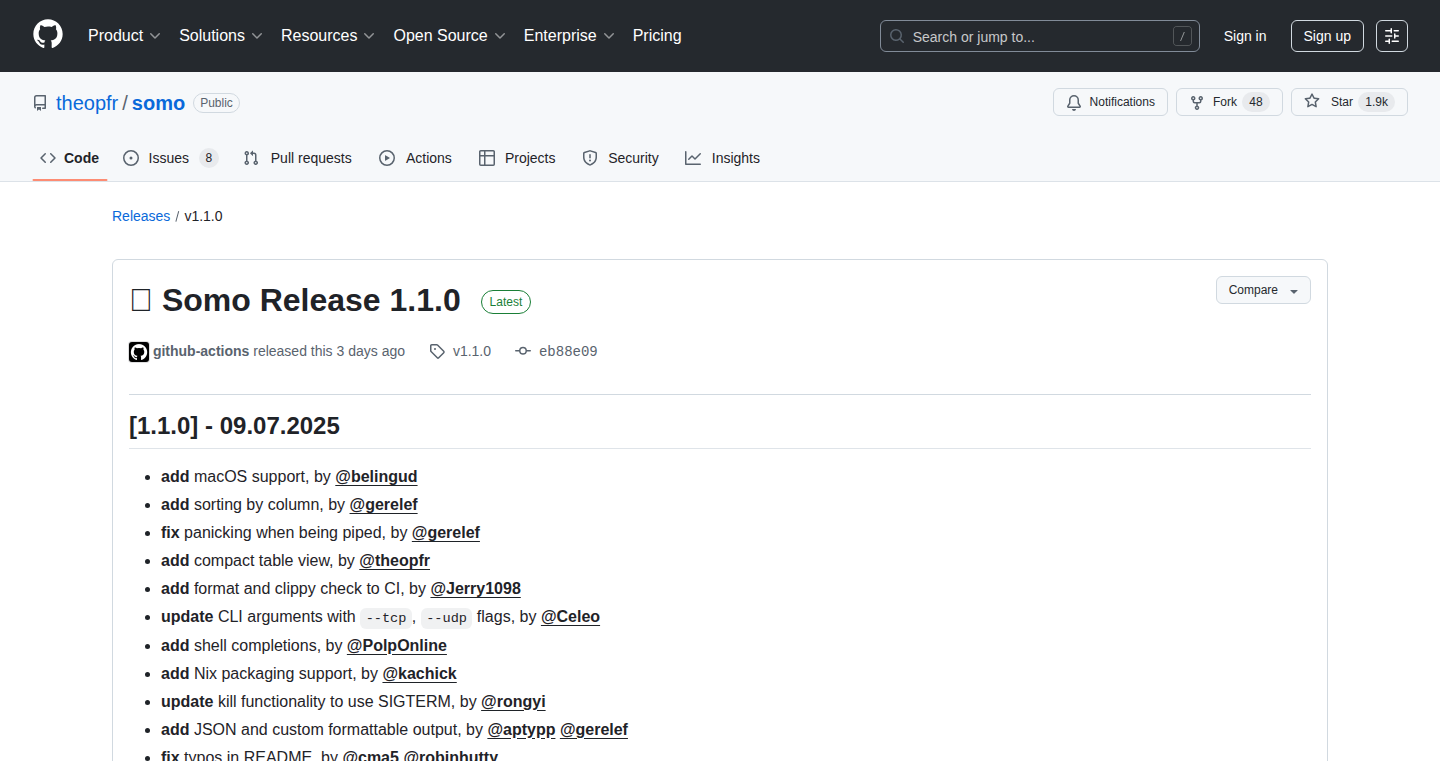
Task: Click the slash shortcut key icon in search
Action: click(1183, 36)
